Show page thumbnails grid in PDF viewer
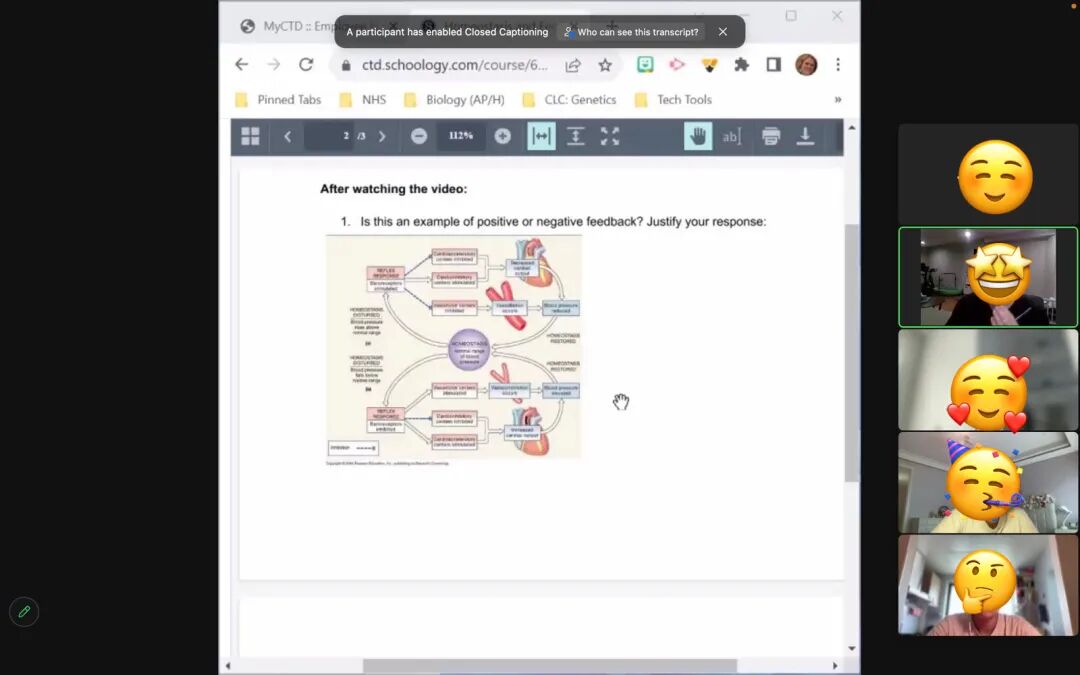 (x=250, y=136)
